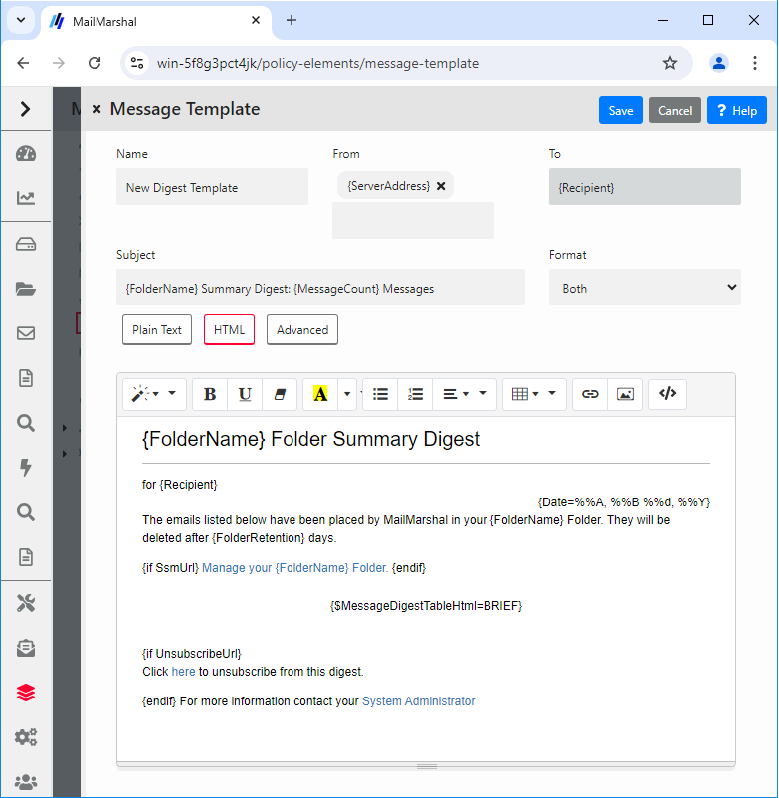Click the '{FolderName} Folder Summary Digest' heading
This screenshot has height=798, width=779.
(310, 439)
